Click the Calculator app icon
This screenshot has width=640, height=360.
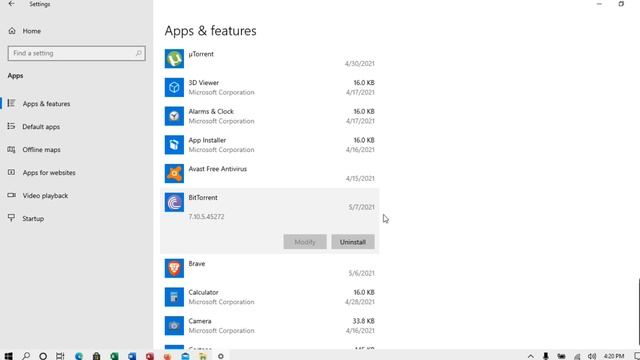(x=174, y=297)
